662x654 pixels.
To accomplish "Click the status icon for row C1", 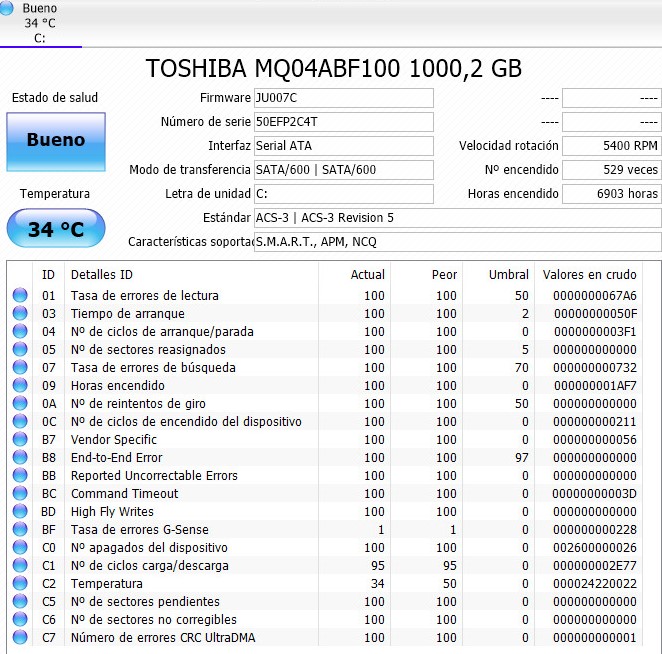I will coord(20,565).
